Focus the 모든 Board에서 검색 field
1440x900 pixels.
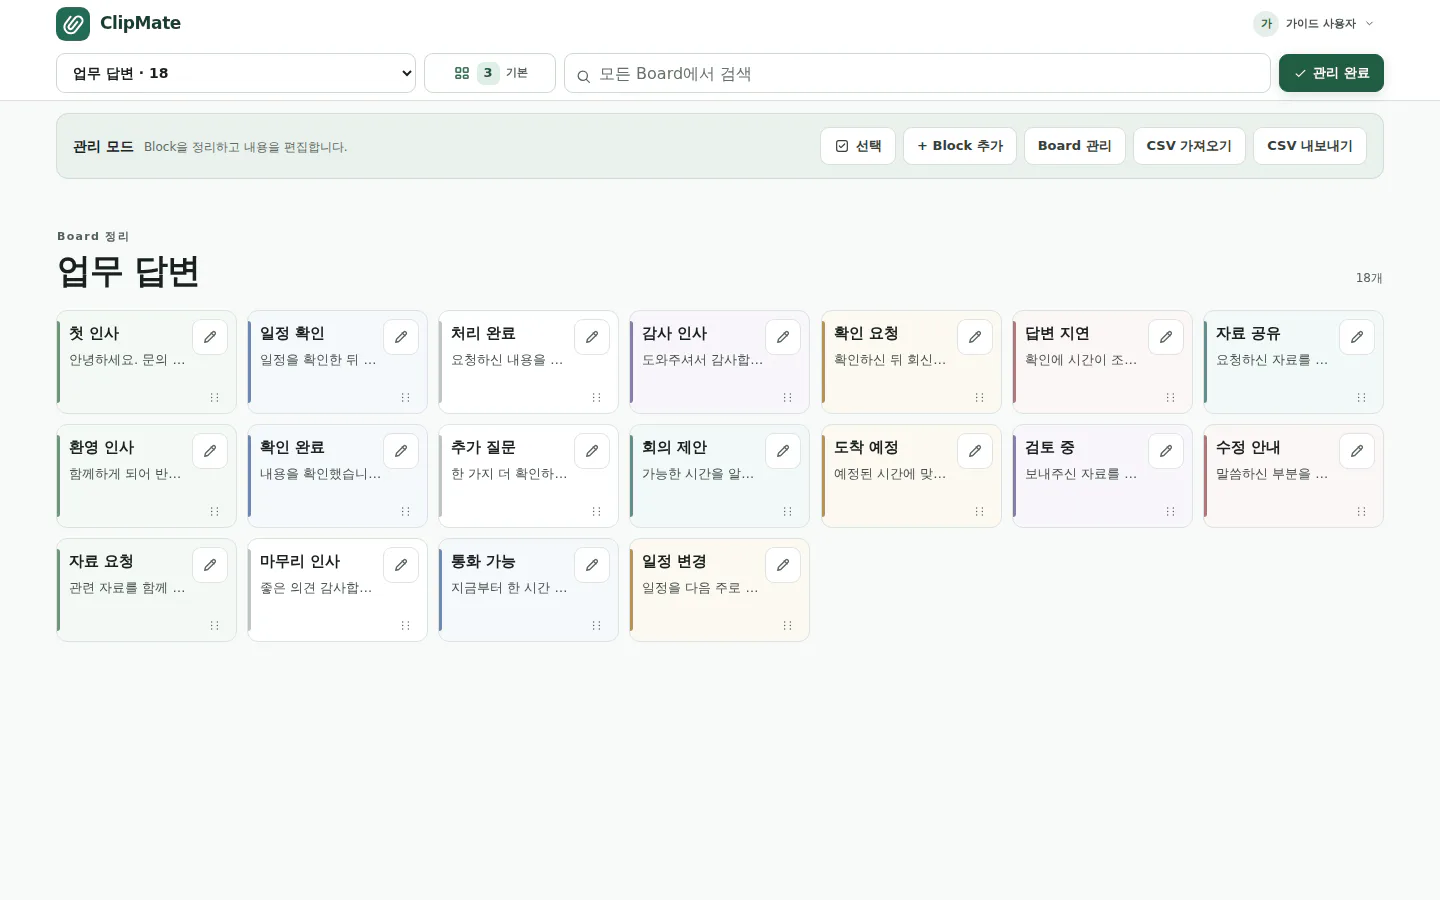pos(917,73)
